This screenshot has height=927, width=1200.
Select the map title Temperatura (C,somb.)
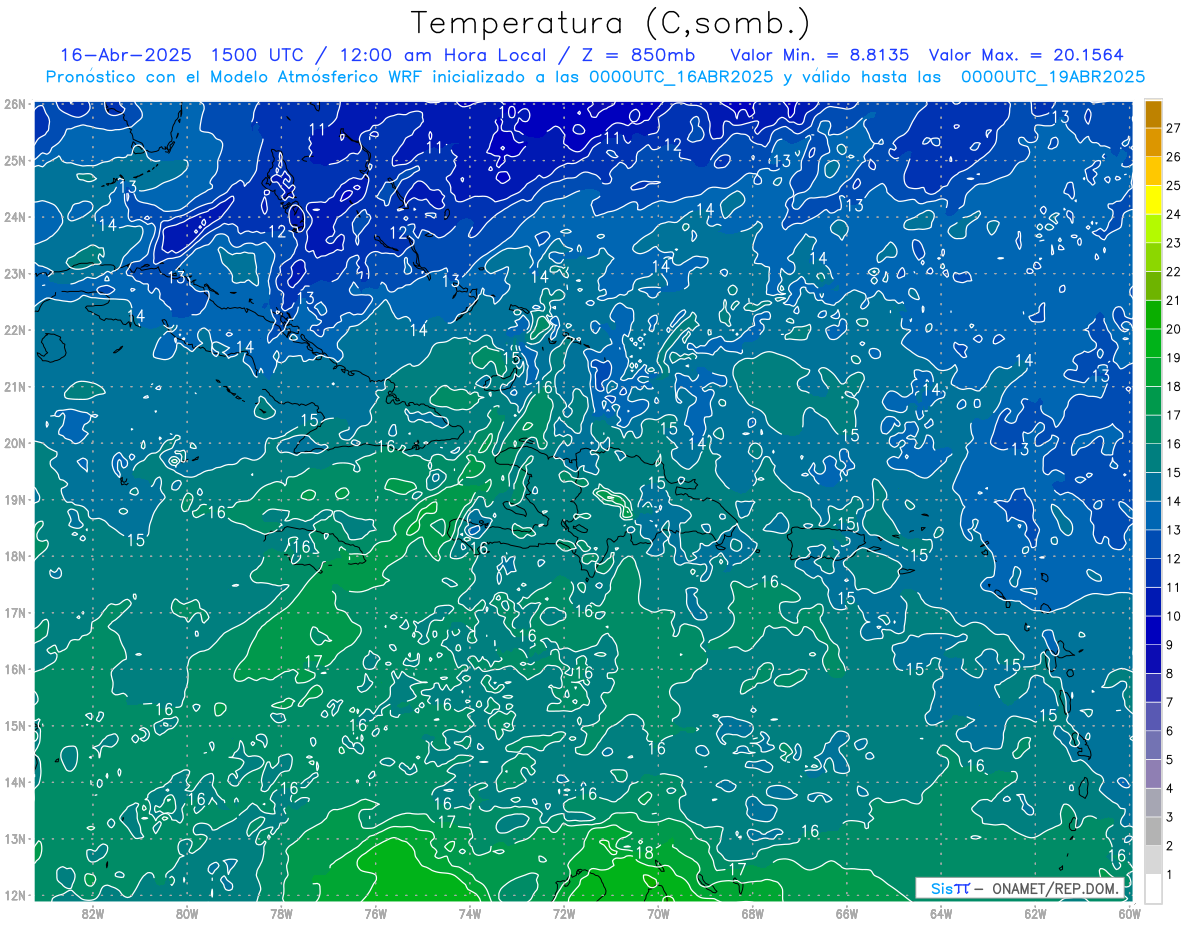[x=610, y=23]
